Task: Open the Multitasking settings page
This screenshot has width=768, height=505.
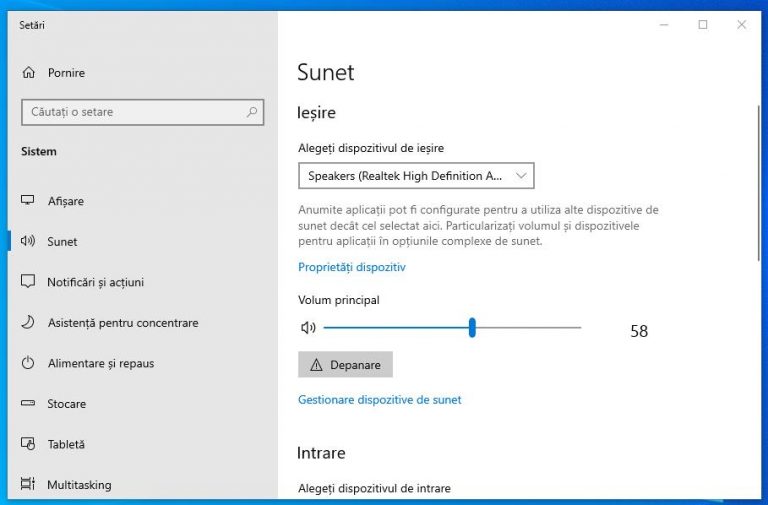Action: click(79, 485)
